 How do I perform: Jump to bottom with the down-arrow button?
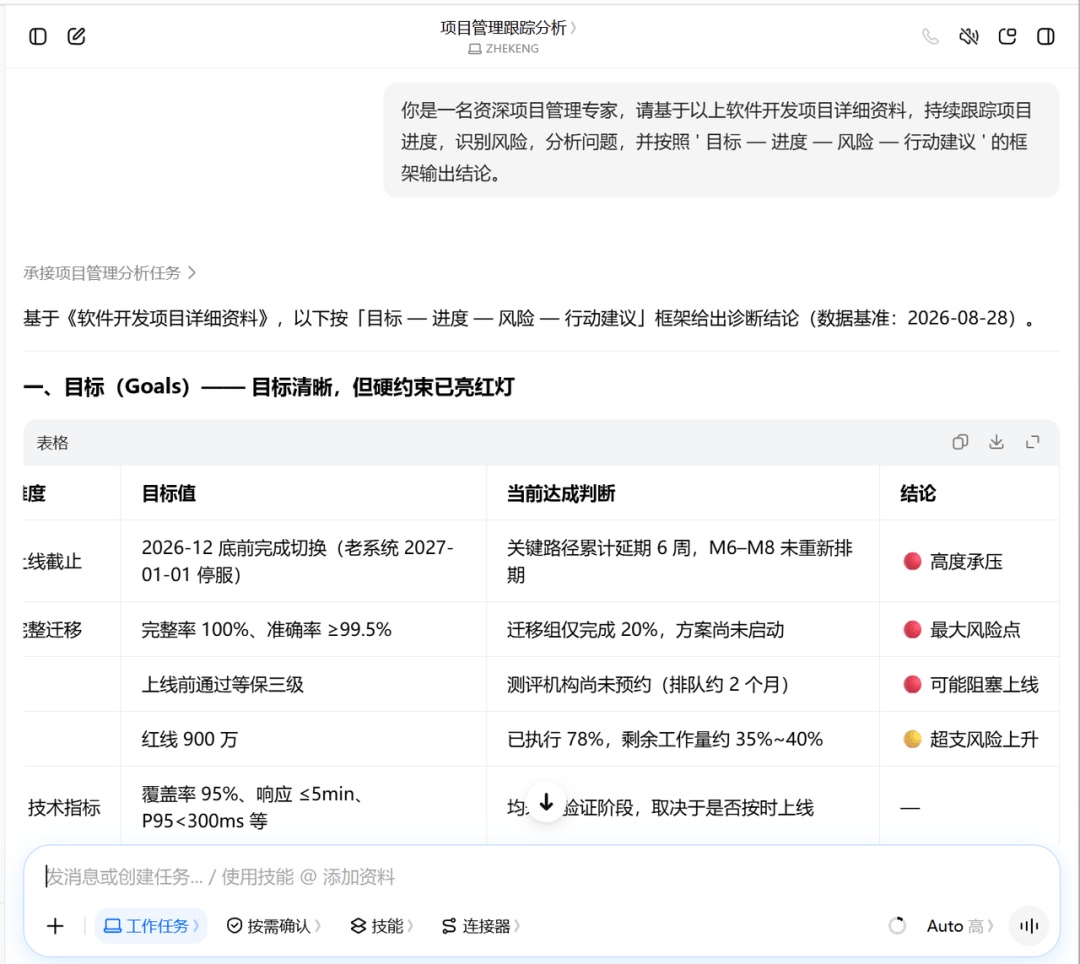coord(546,802)
